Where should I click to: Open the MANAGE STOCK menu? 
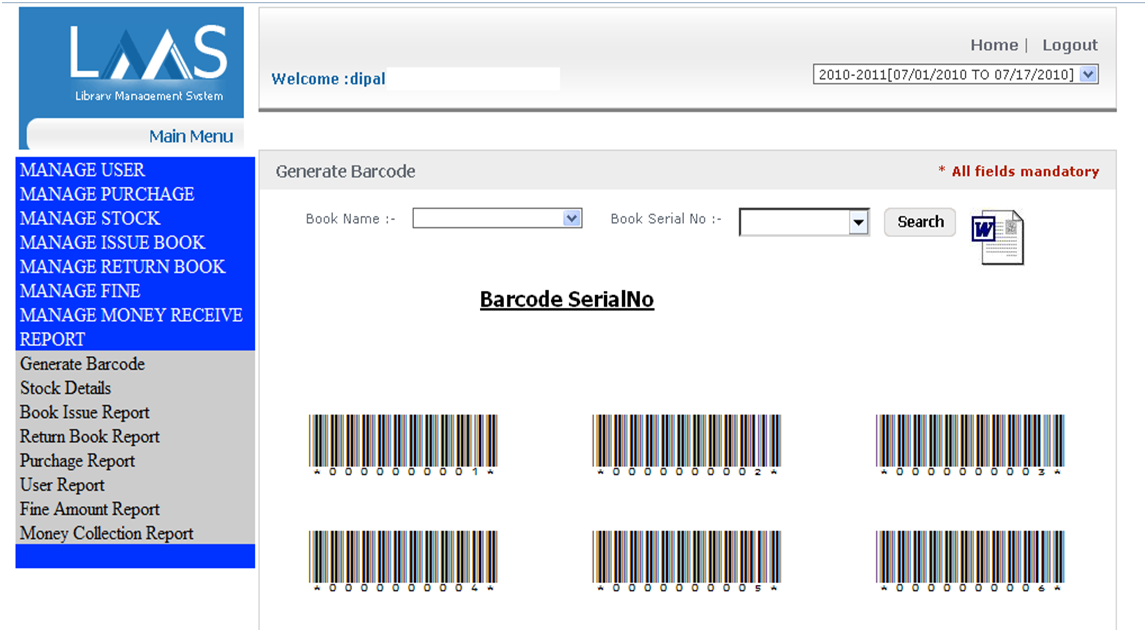(x=89, y=218)
